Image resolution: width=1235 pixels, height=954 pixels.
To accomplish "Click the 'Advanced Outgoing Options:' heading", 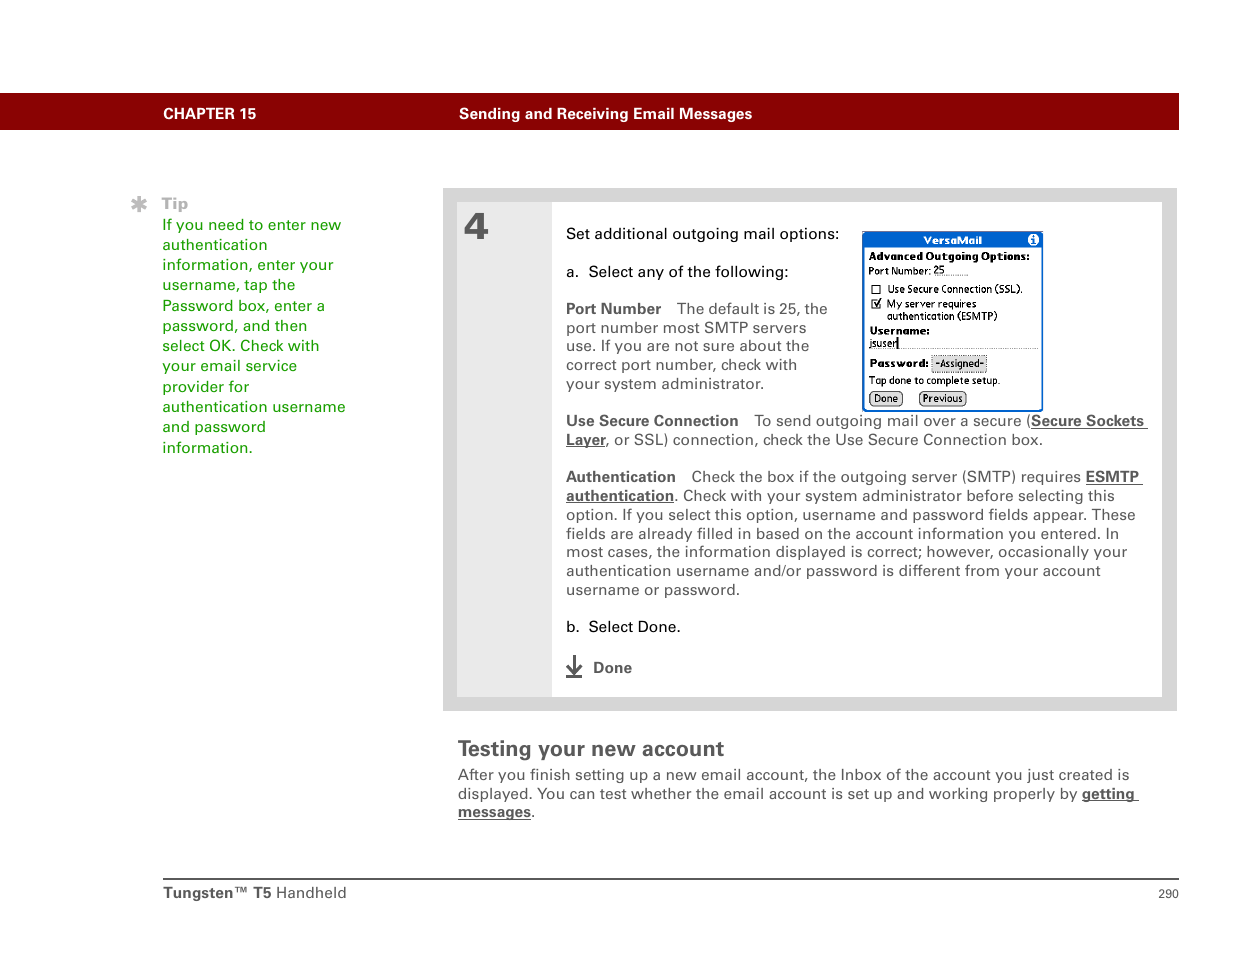I will coord(949,256).
